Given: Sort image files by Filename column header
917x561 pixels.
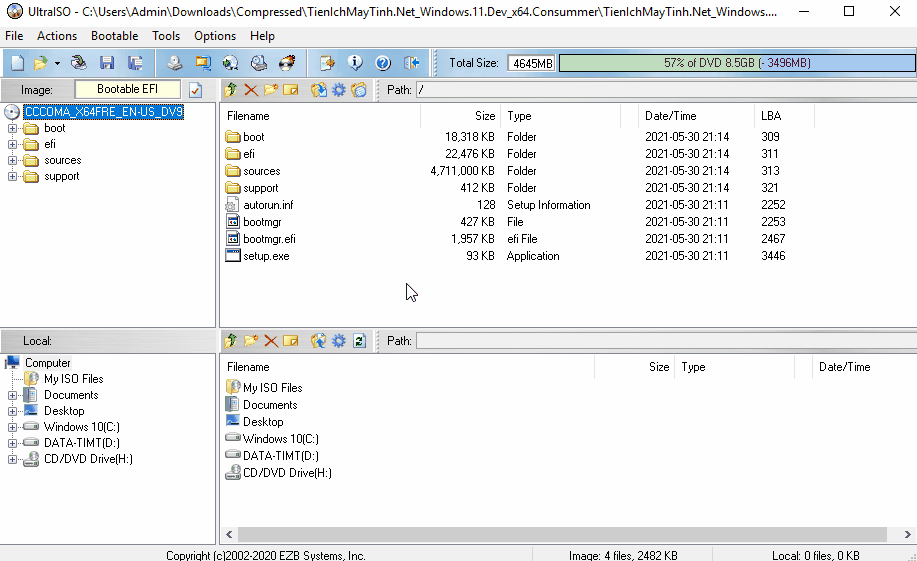Looking at the screenshot, I should pos(320,116).
